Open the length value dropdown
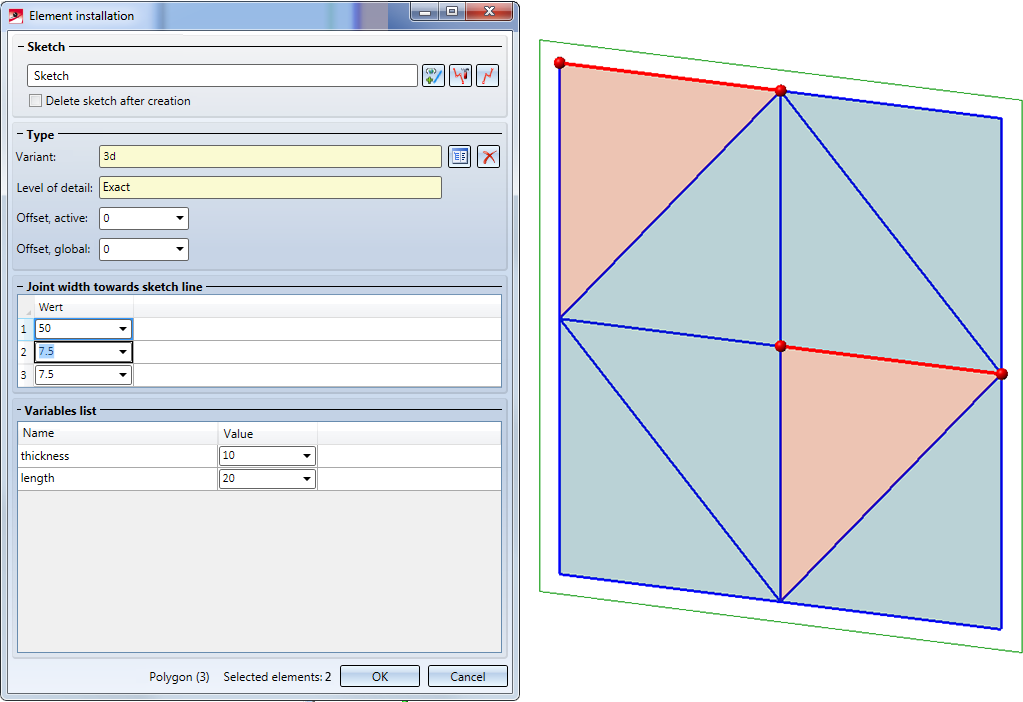 pos(306,479)
